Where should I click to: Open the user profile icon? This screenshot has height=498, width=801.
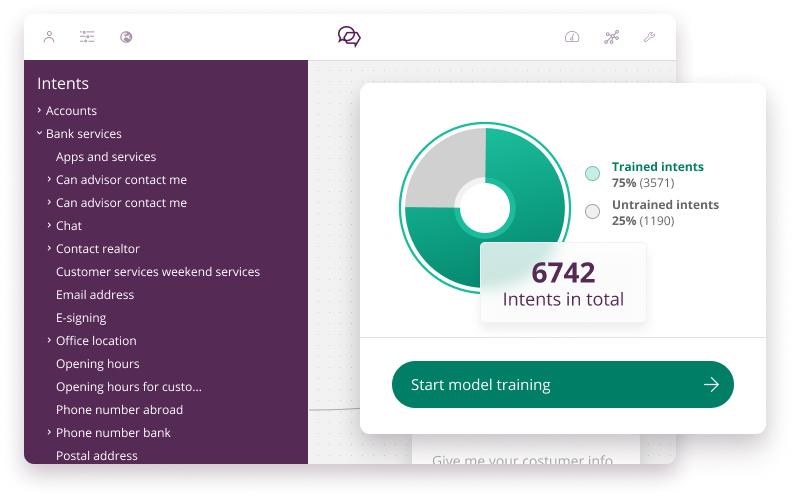pyautogui.click(x=49, y=38)
